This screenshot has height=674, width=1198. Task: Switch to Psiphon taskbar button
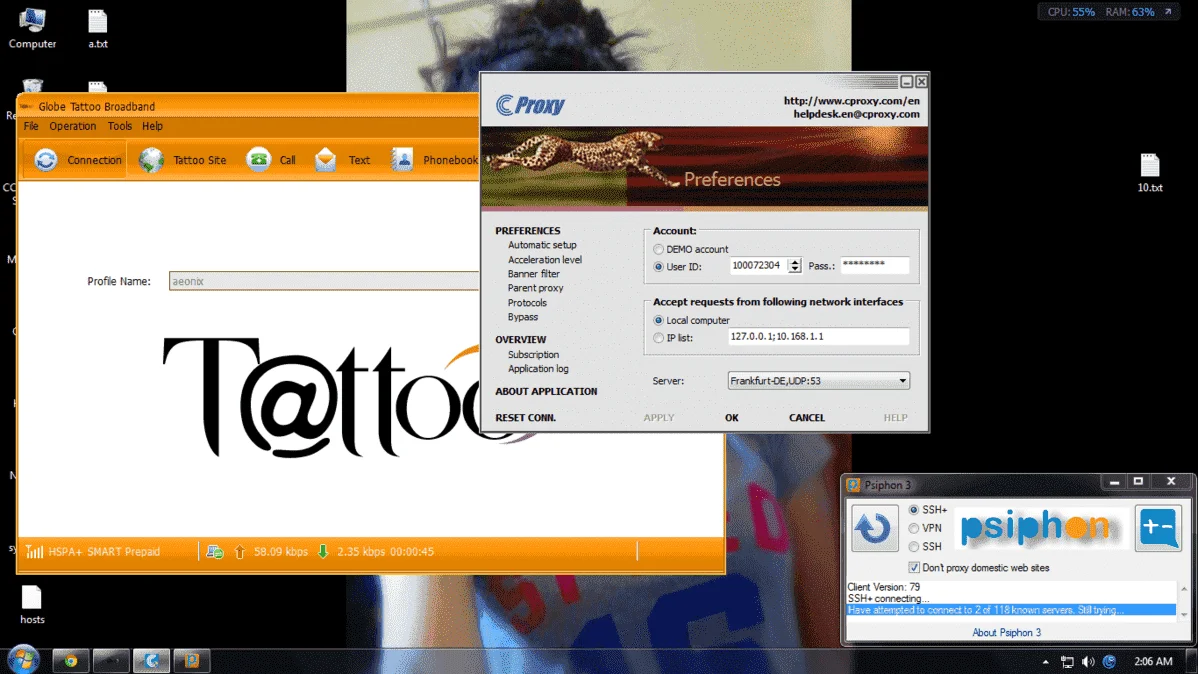[x=192, y=660]
